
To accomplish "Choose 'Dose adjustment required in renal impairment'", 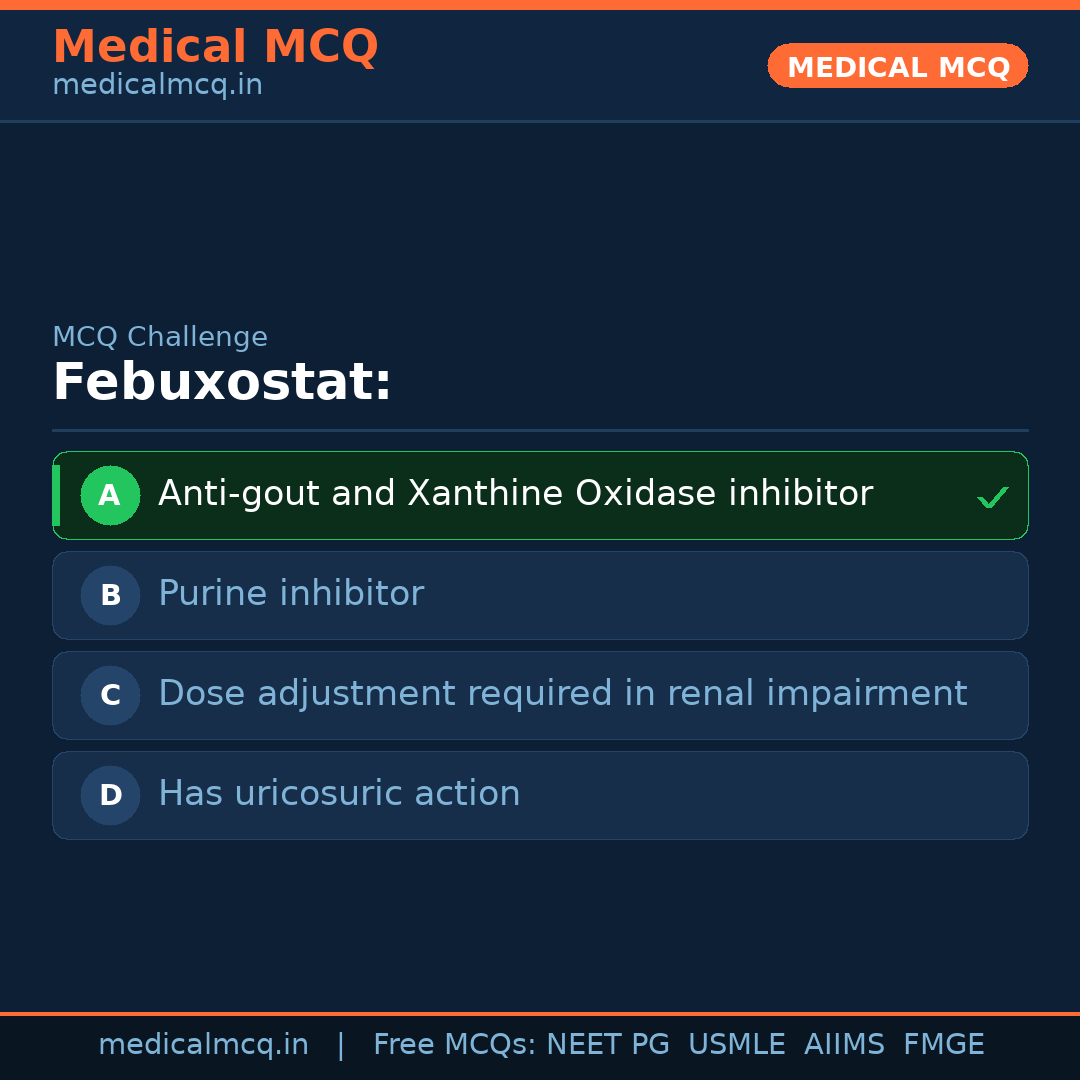I will pos(562,694).
